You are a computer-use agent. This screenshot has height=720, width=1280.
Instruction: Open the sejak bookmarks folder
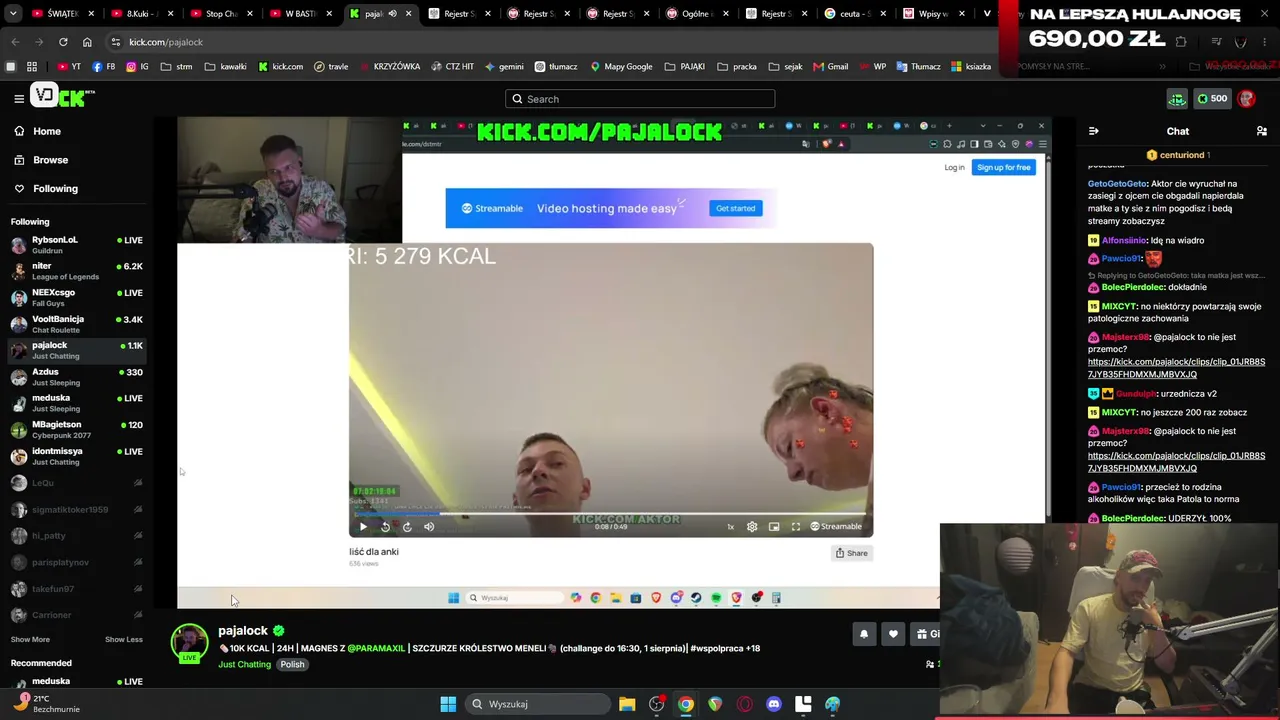pyautogui.click(x=786, y=67)
